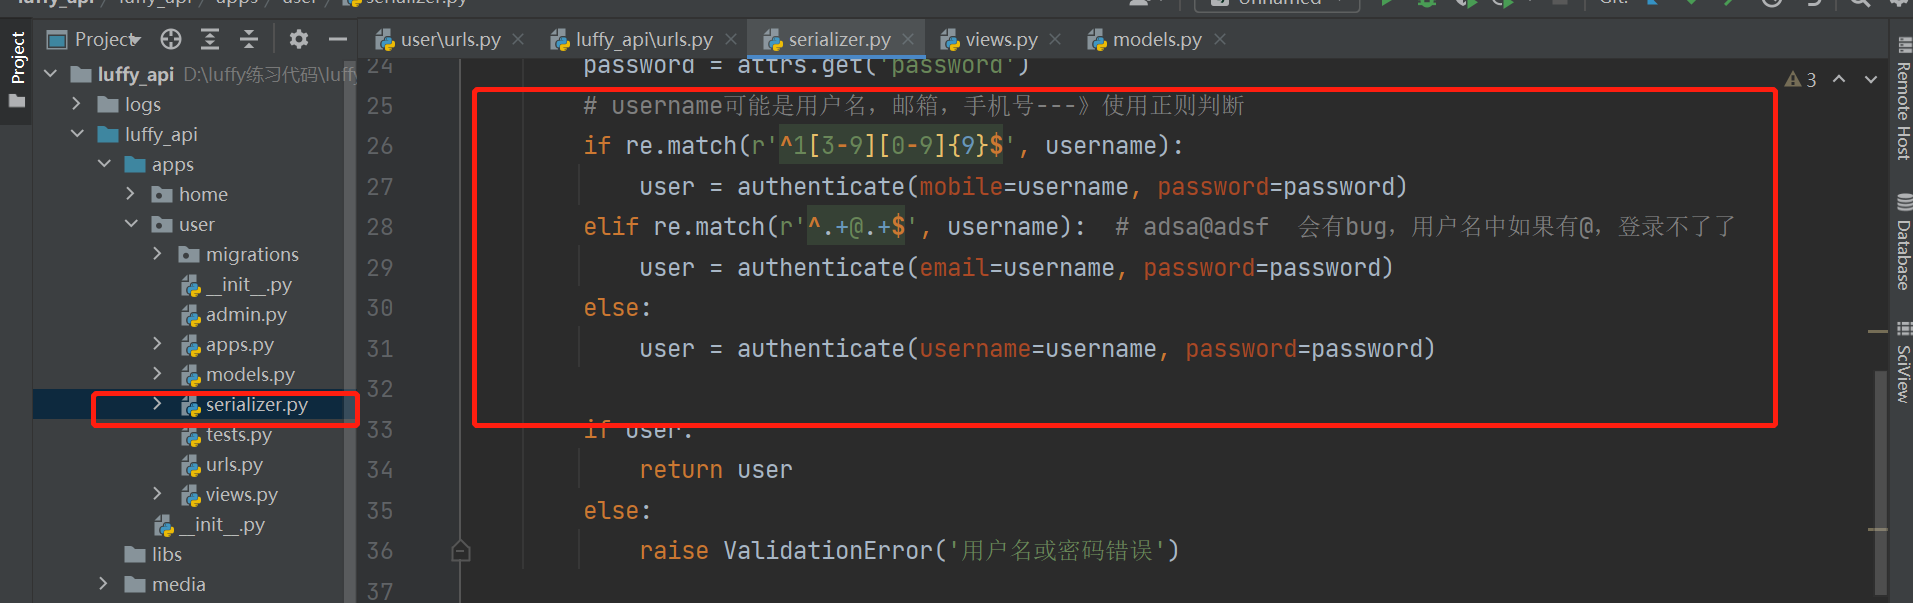Image resolution: width=1913 pixels, height=603 pixels.
Task: Click the Select Opened File crosshair icon
Action: (171, 39)
